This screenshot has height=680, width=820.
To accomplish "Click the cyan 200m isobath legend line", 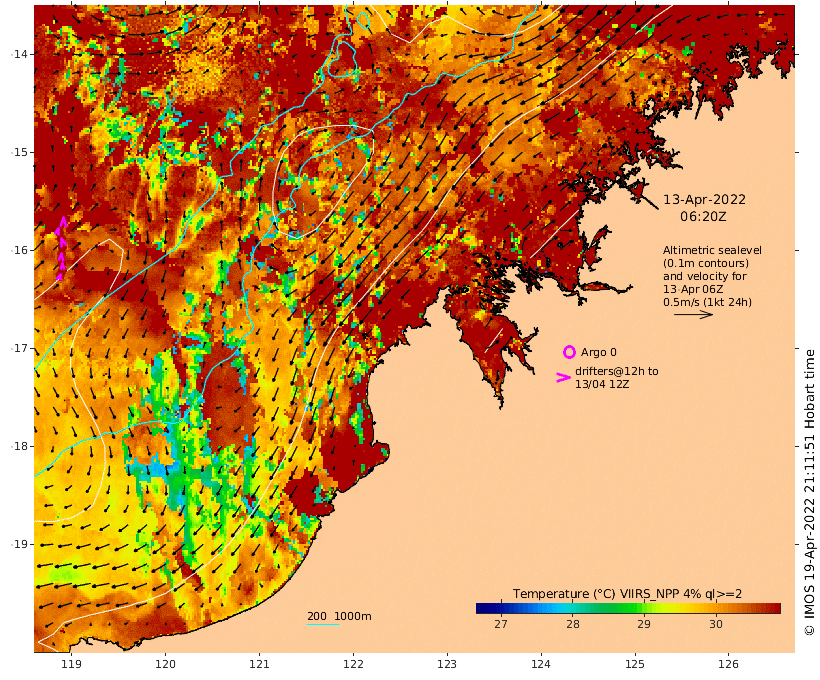I will point(323,624).
